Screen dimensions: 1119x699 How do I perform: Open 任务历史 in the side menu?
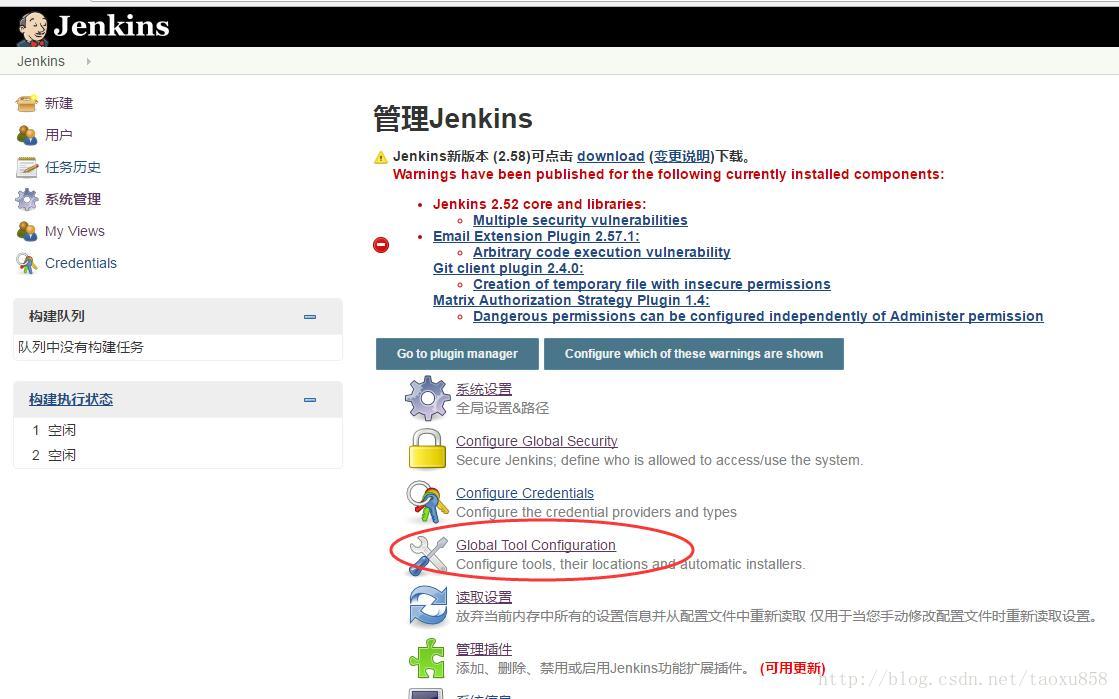click(x=73, y=167)
